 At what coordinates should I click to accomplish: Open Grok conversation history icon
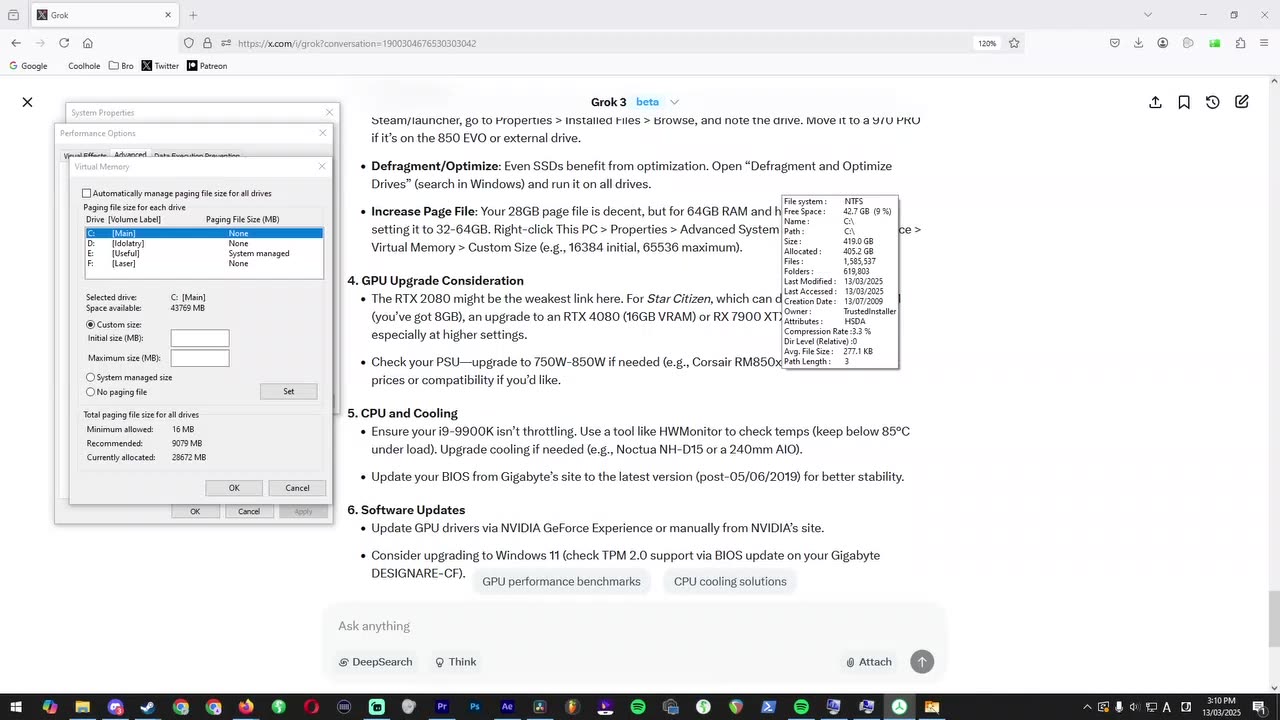click(x=1213, y=102)
